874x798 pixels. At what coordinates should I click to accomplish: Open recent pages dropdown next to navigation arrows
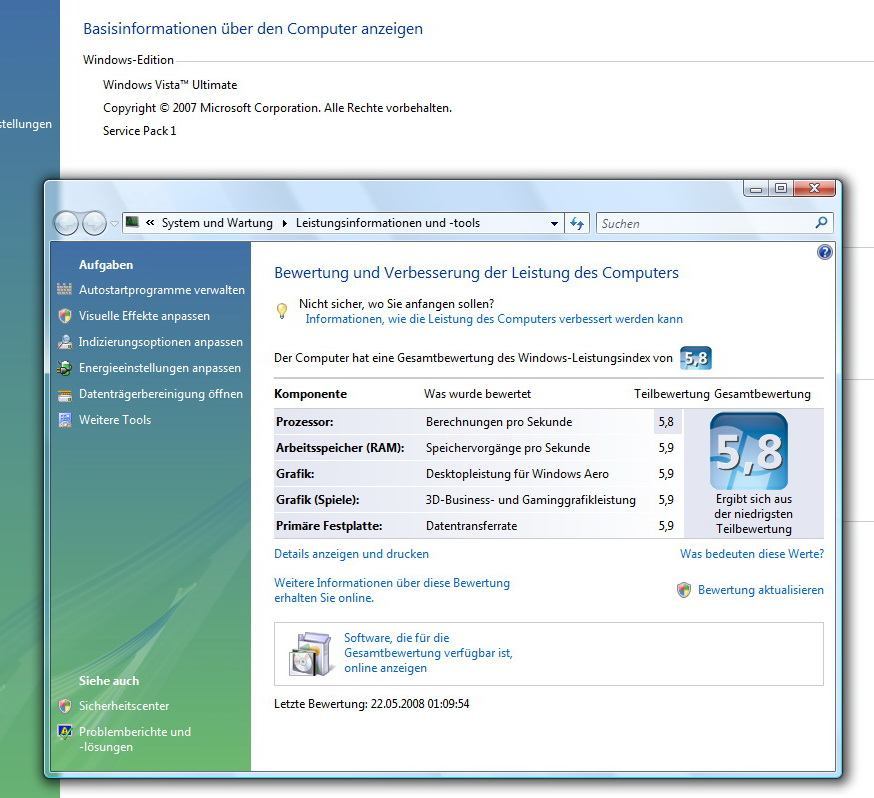(114, 223)
